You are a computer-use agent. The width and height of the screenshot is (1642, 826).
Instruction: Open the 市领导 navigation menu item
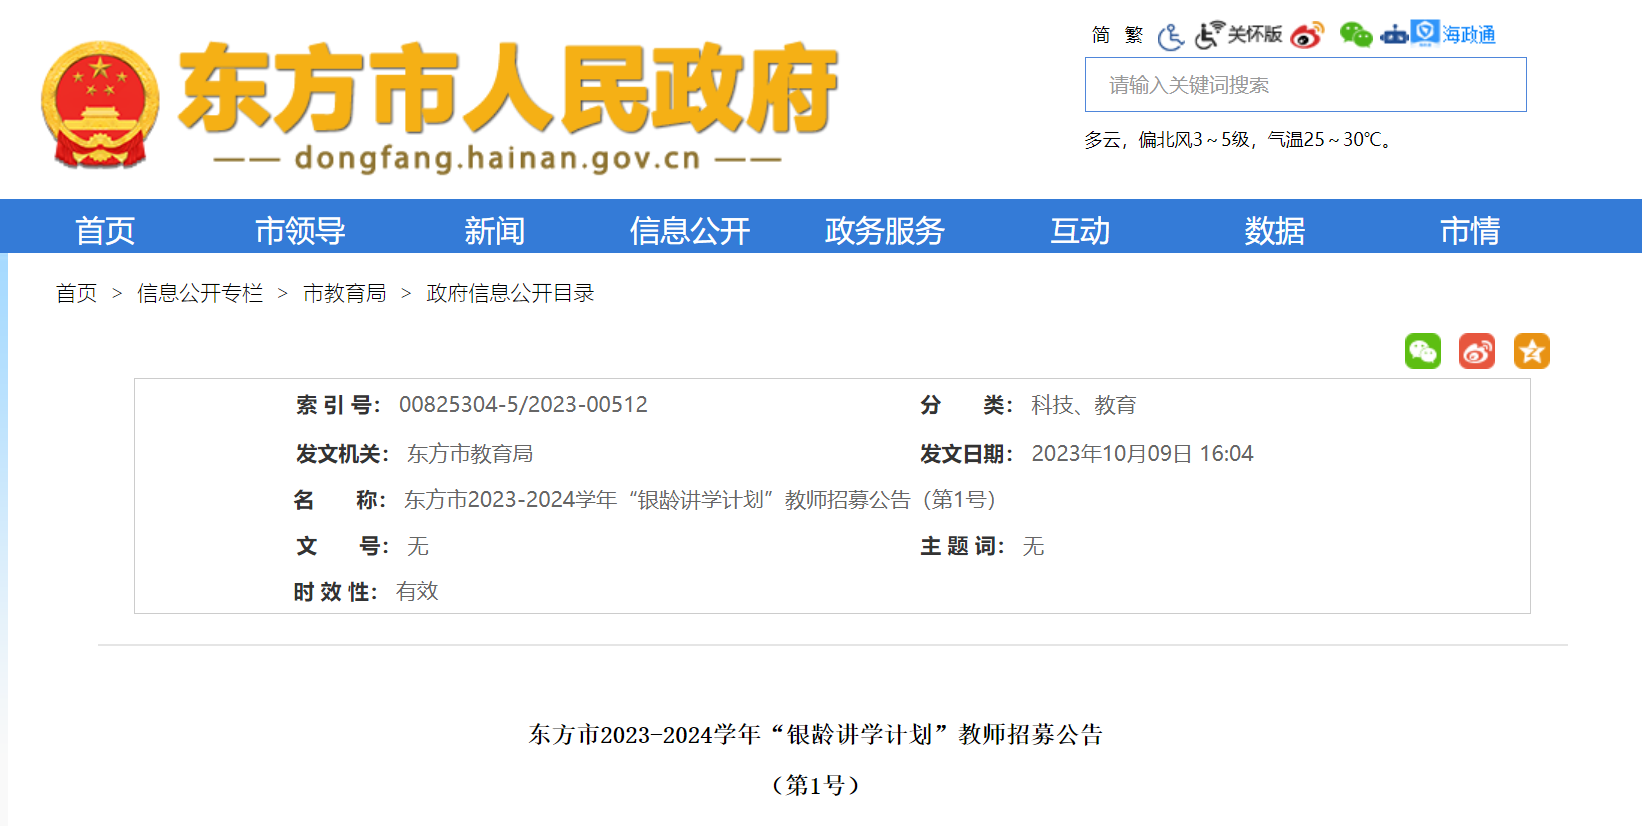[x=300, y=231]
